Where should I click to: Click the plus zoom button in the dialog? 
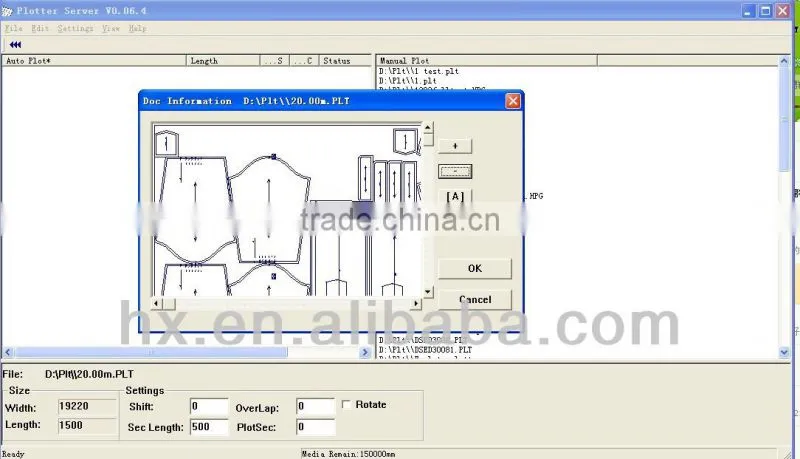tap(455, 146)
